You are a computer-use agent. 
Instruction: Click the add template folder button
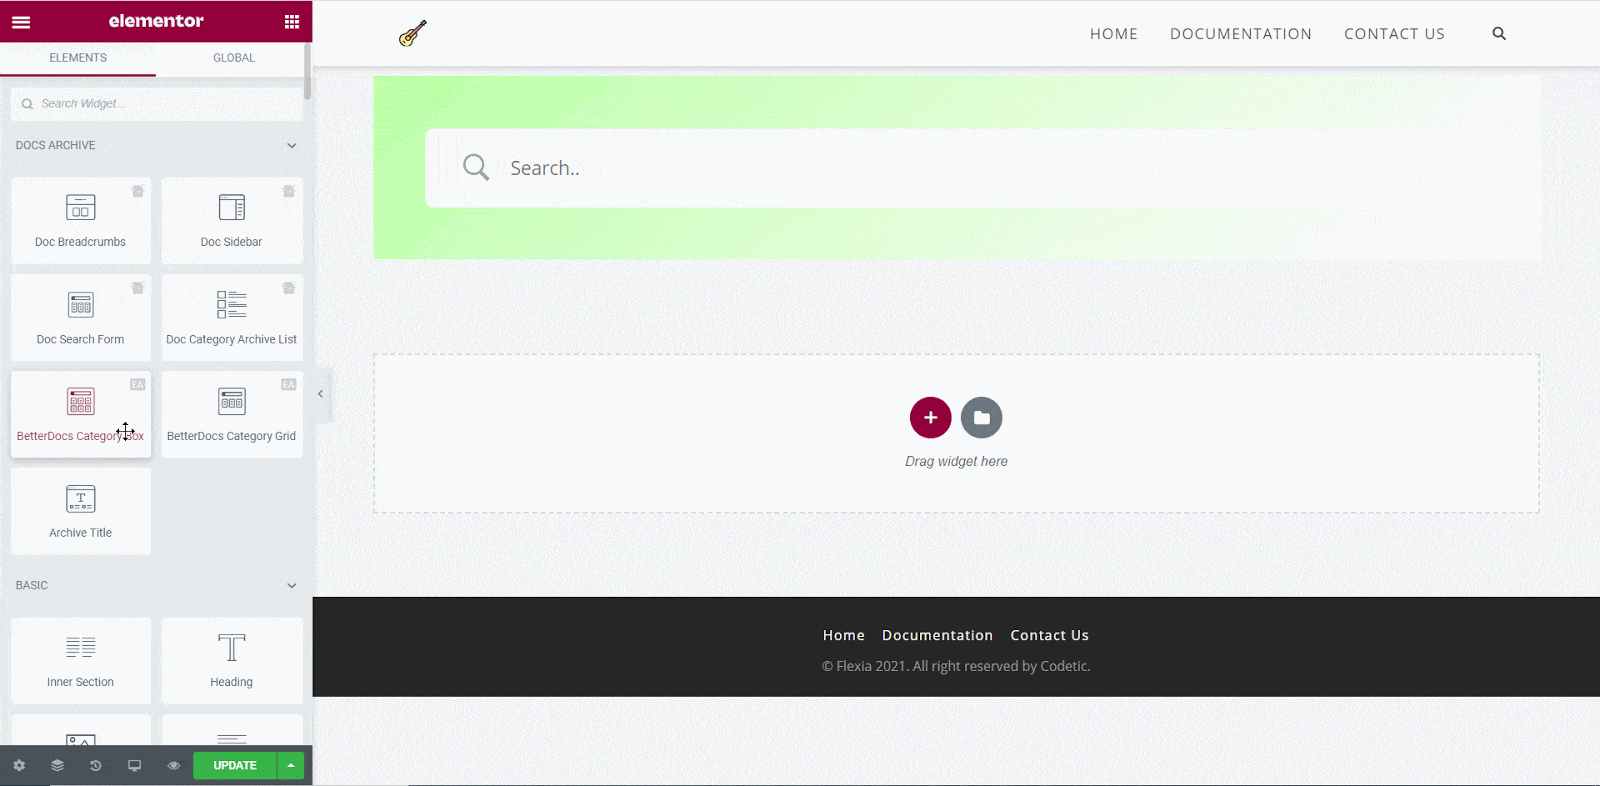click(x=982, y=417)
